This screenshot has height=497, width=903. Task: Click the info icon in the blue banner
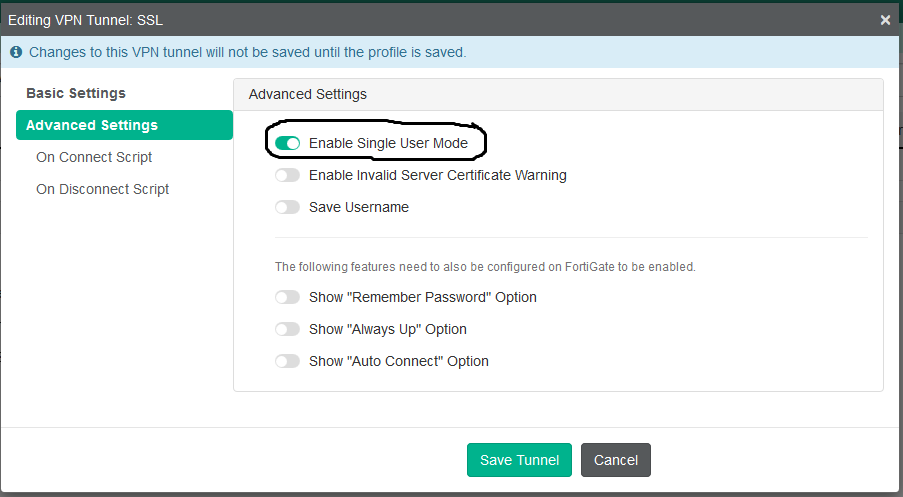tap(16, 52)
